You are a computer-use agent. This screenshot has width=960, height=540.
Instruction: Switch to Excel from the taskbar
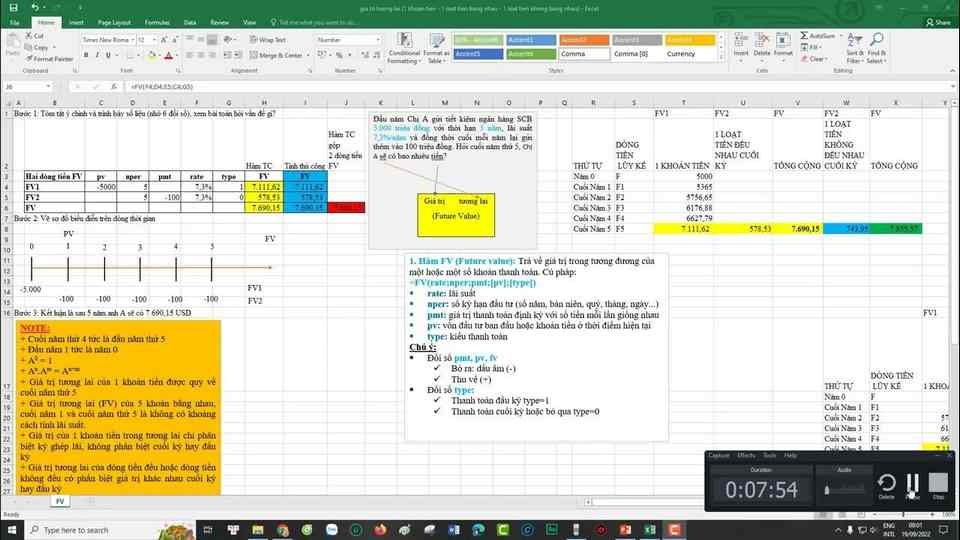[650, 530]
